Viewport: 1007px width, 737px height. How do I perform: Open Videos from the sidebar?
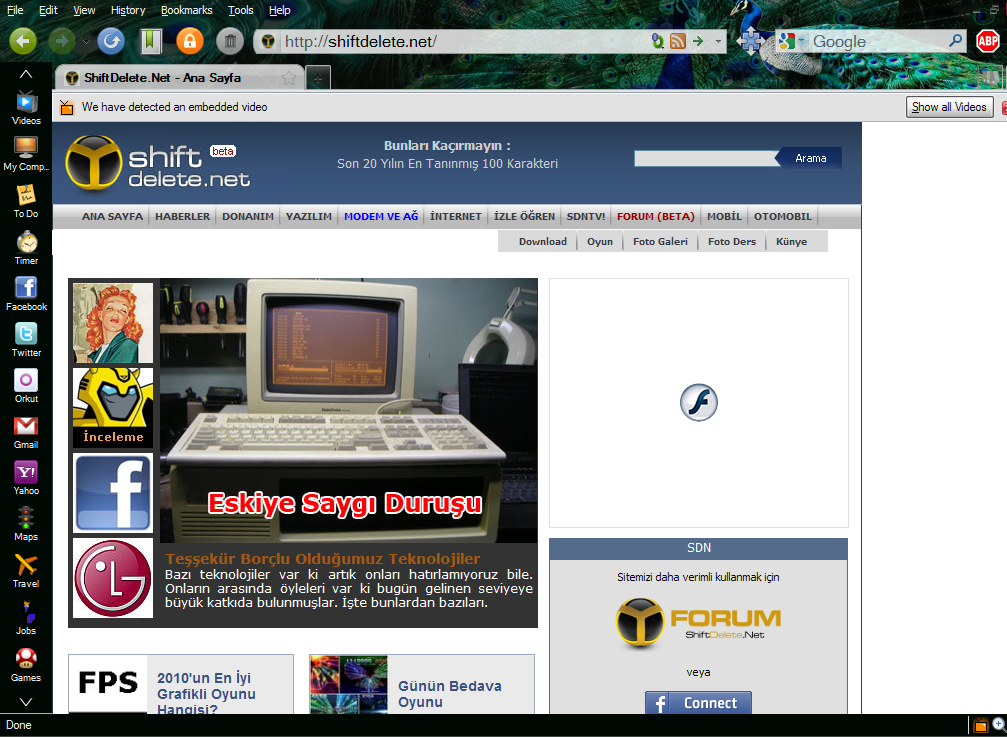[x=26, y=108]
